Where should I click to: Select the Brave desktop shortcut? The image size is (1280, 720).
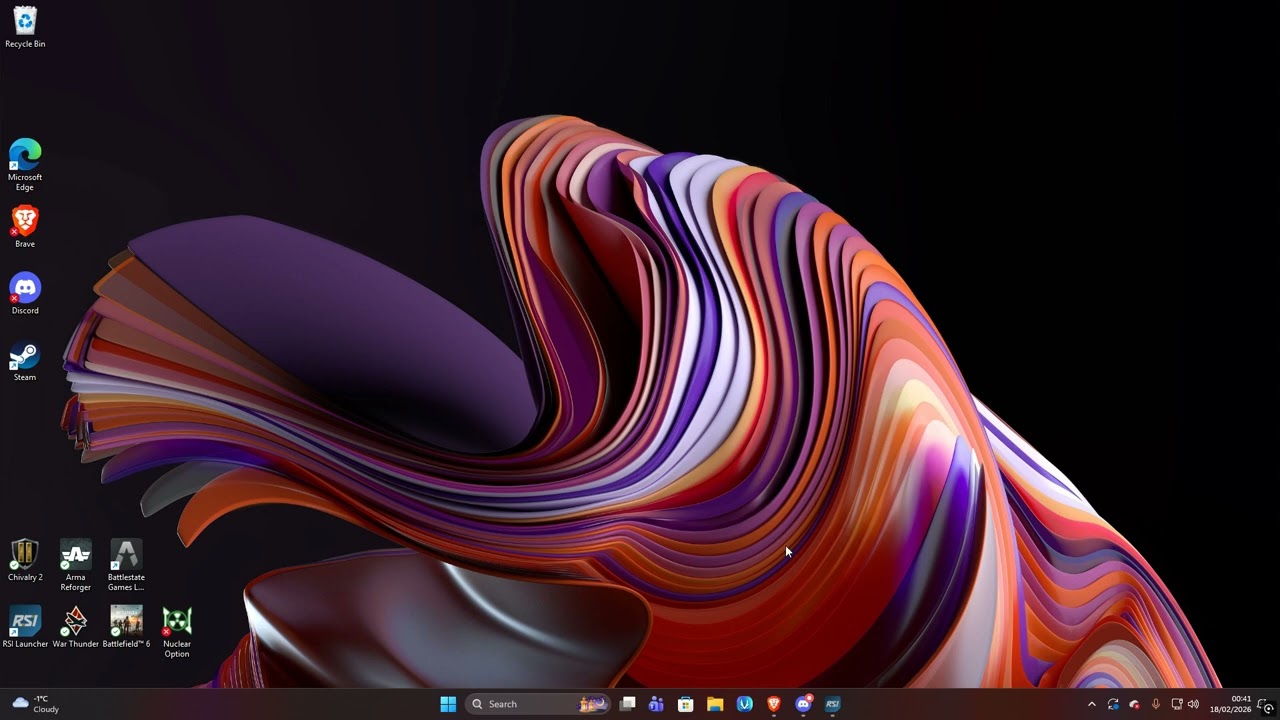click(25, 227)
